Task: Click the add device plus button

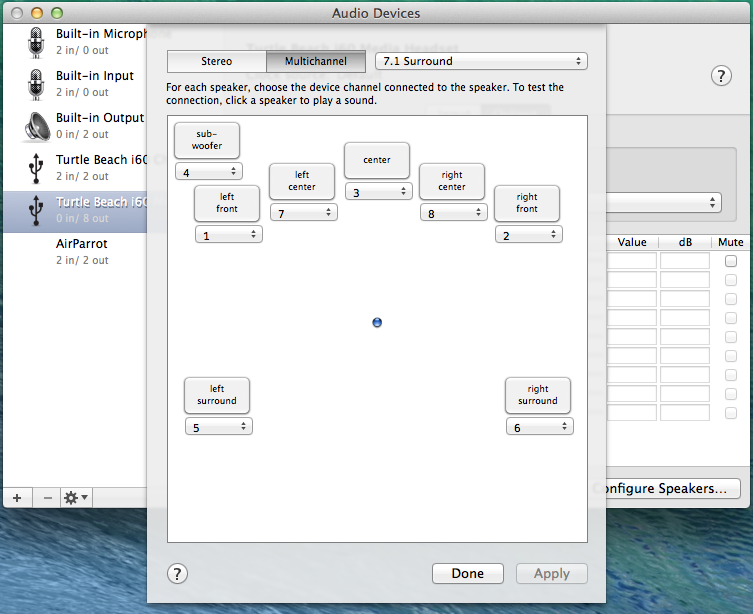Action: (x=17, y=497)
